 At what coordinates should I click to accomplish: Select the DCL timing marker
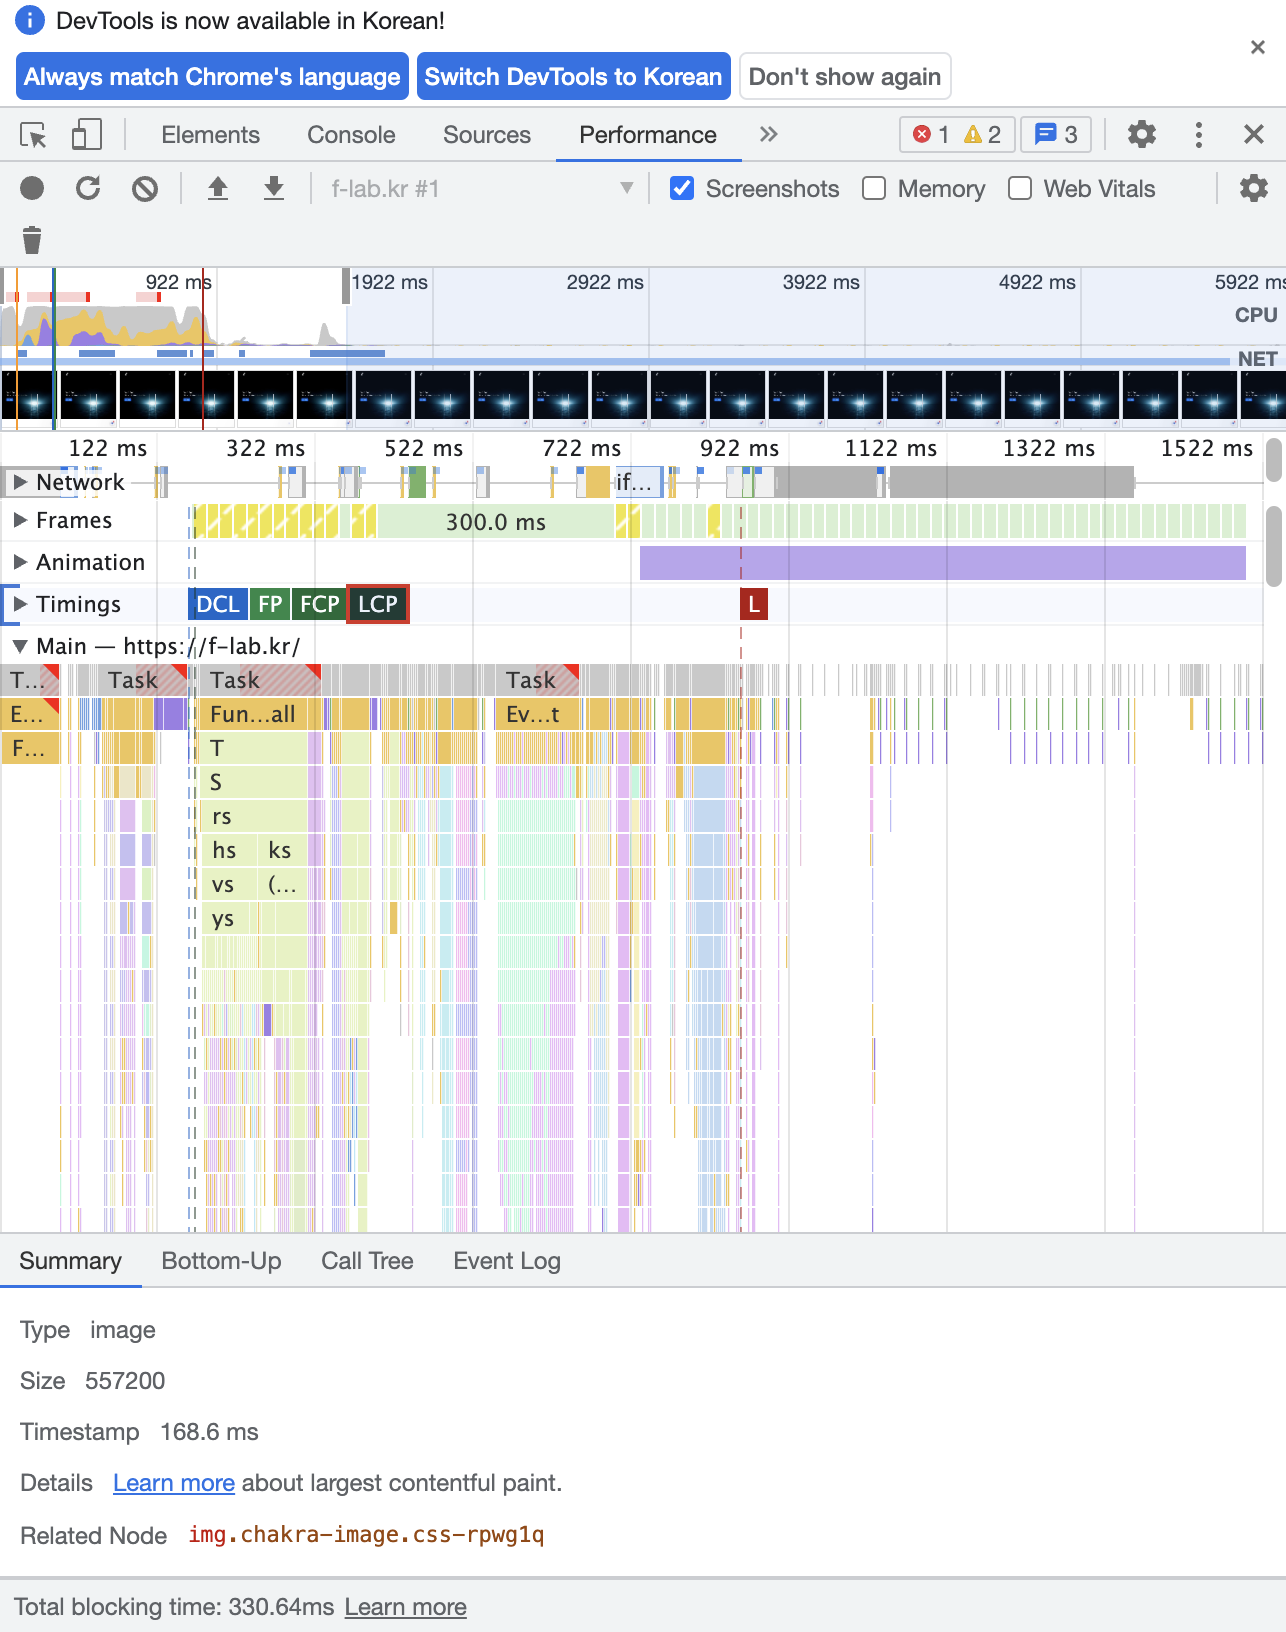[x=217, y=604]
